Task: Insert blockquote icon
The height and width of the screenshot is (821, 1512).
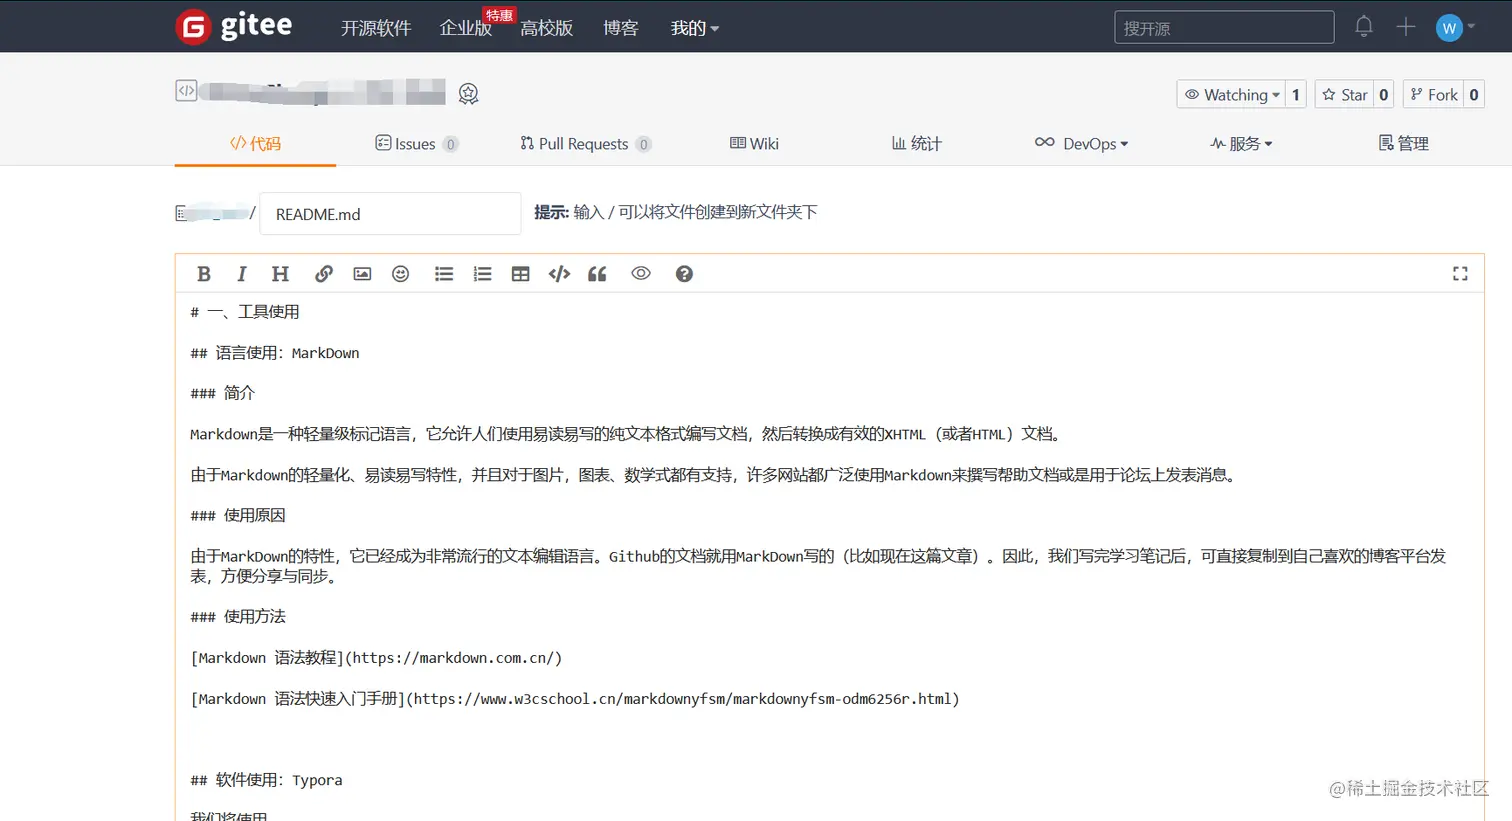Action: [597, 274]
